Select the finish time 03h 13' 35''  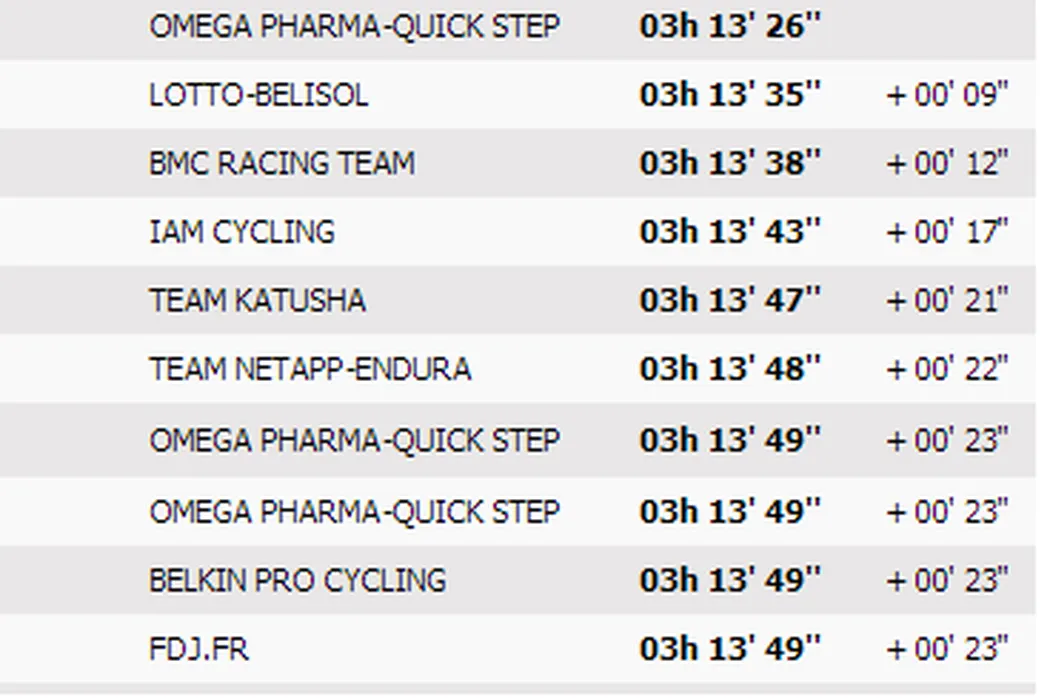pos(730,95)
